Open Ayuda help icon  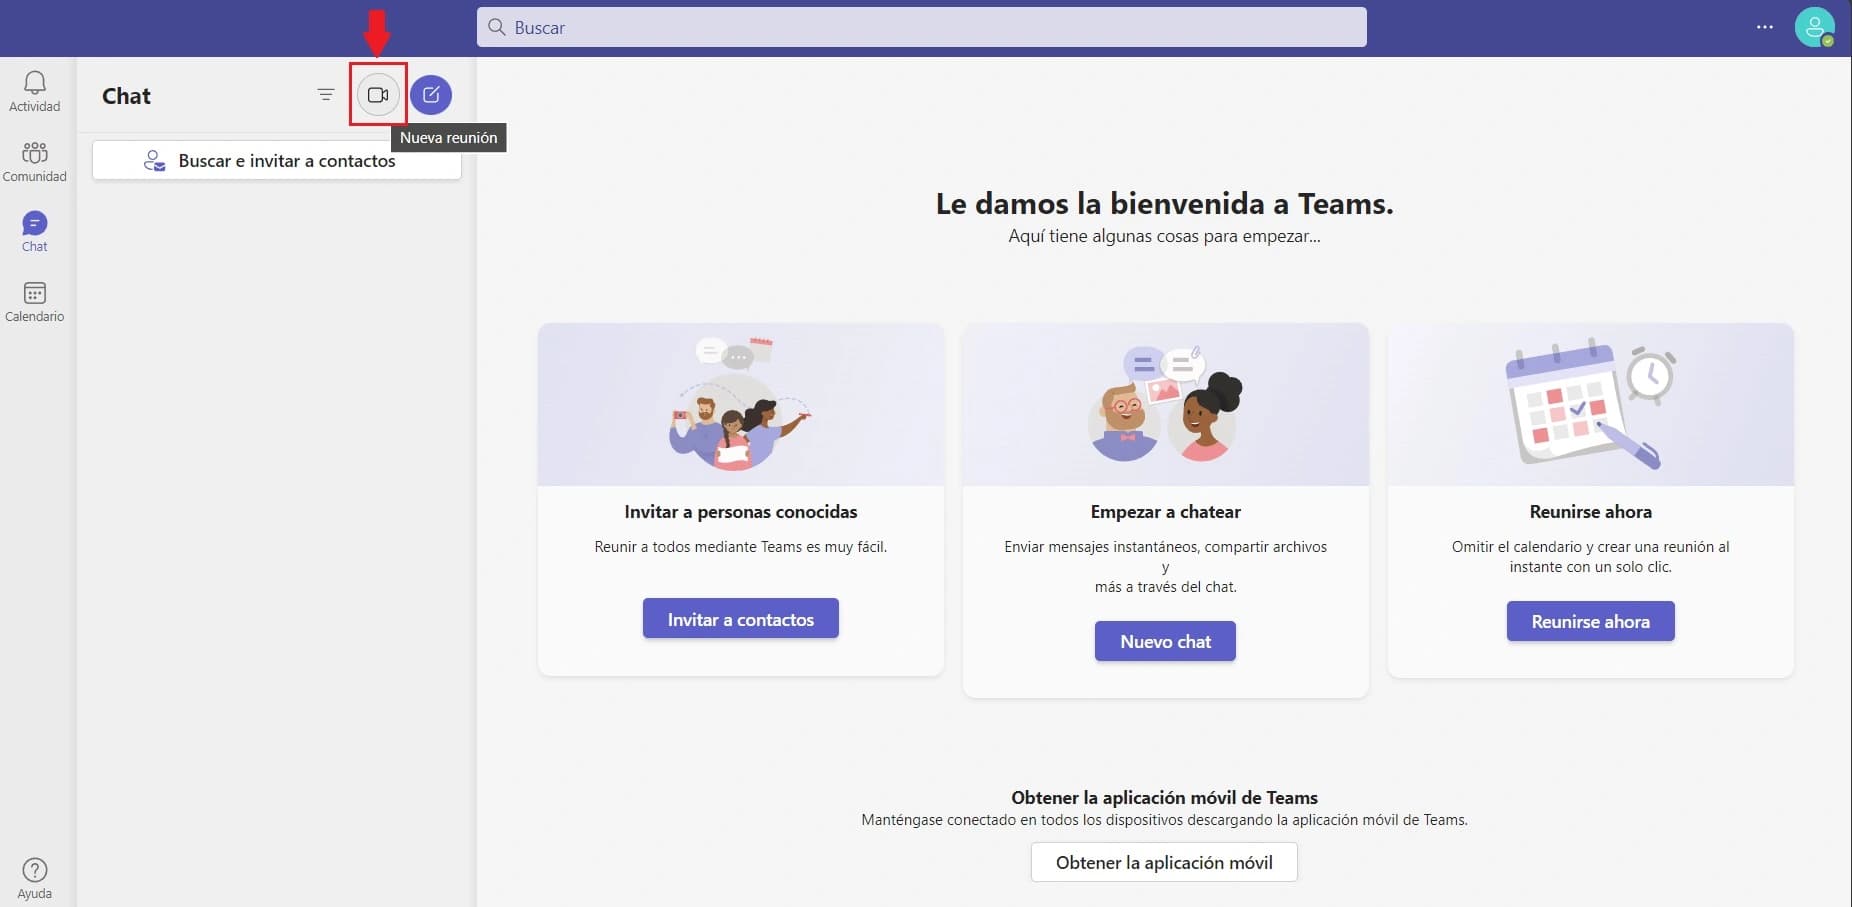pyautogui.click(x=35, y=878)
